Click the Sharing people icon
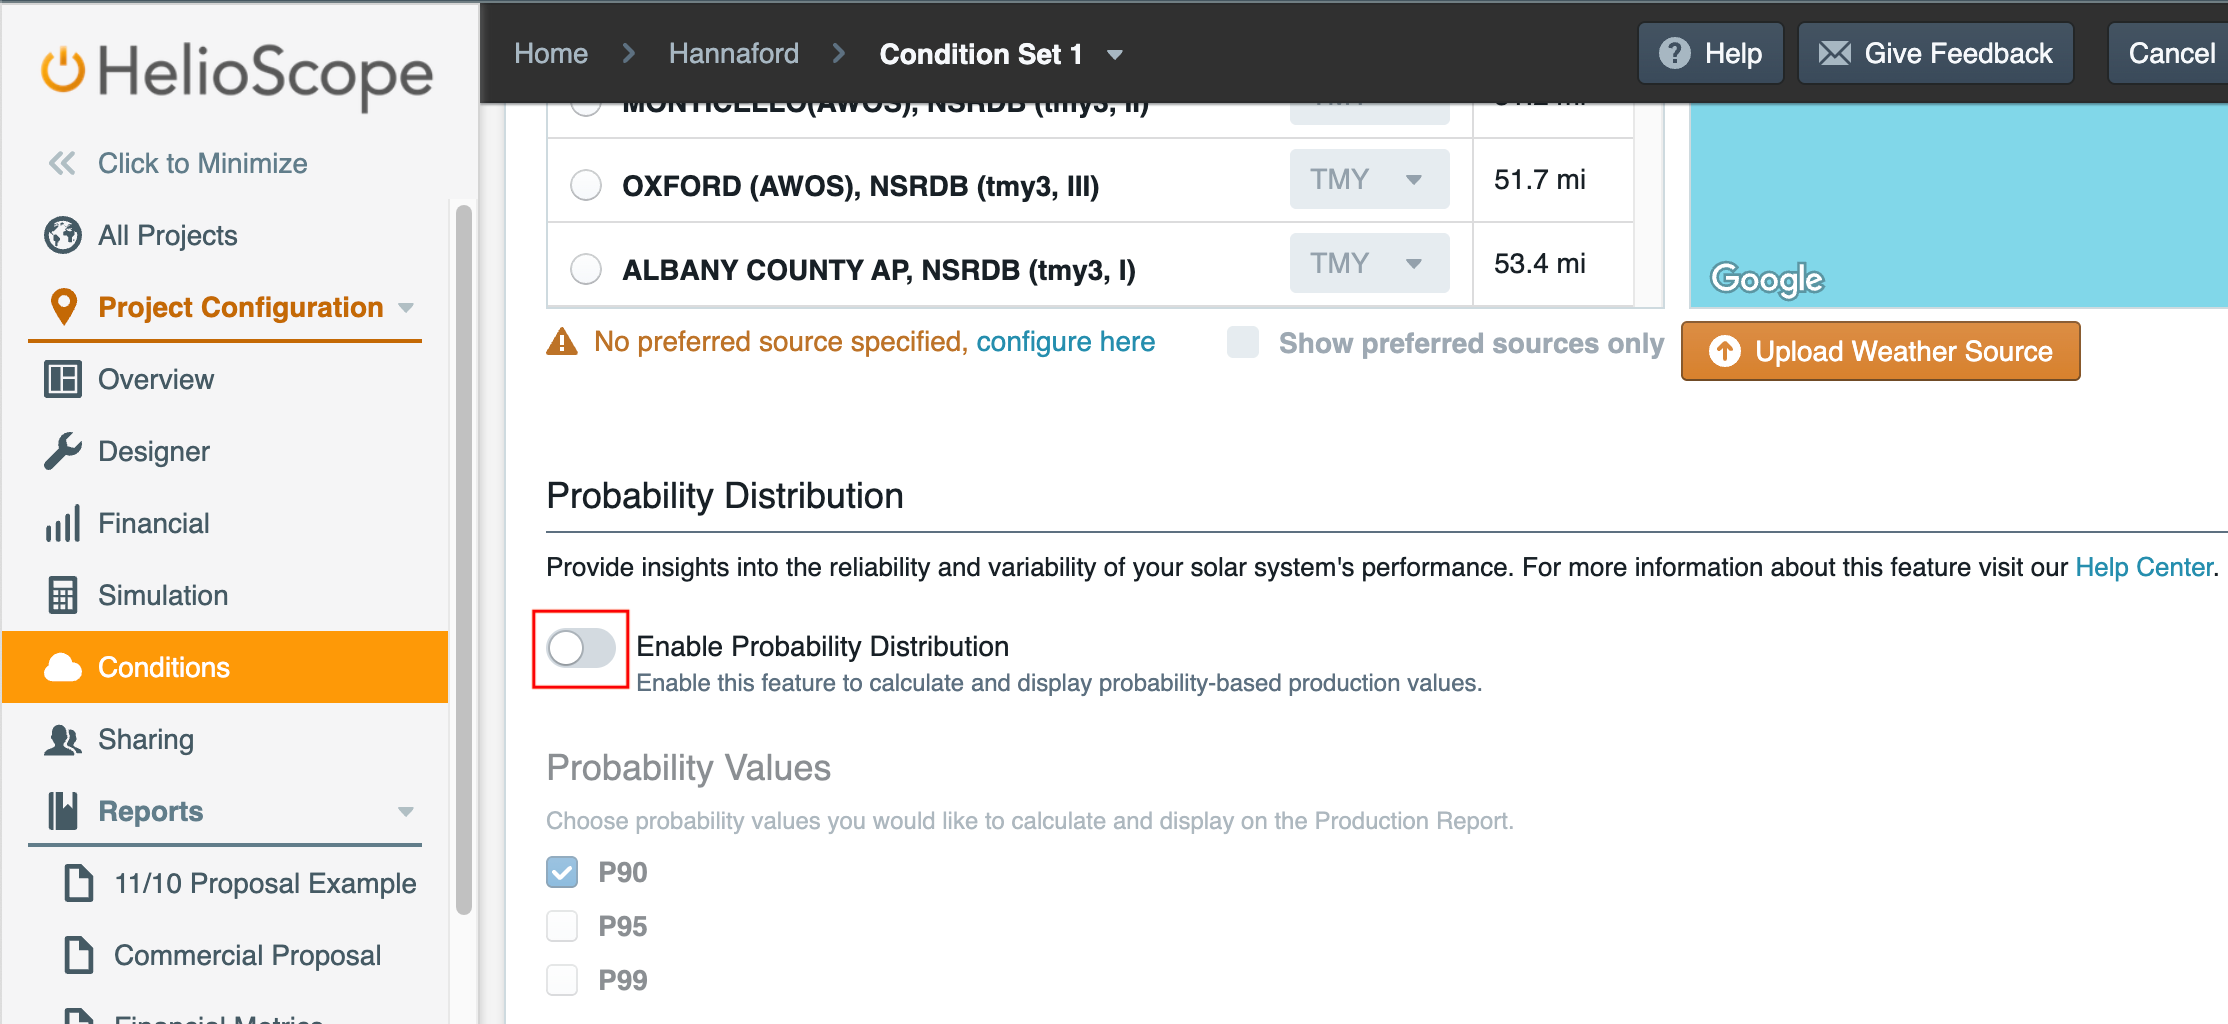2228x1024 pixels. tap(62, 739)
